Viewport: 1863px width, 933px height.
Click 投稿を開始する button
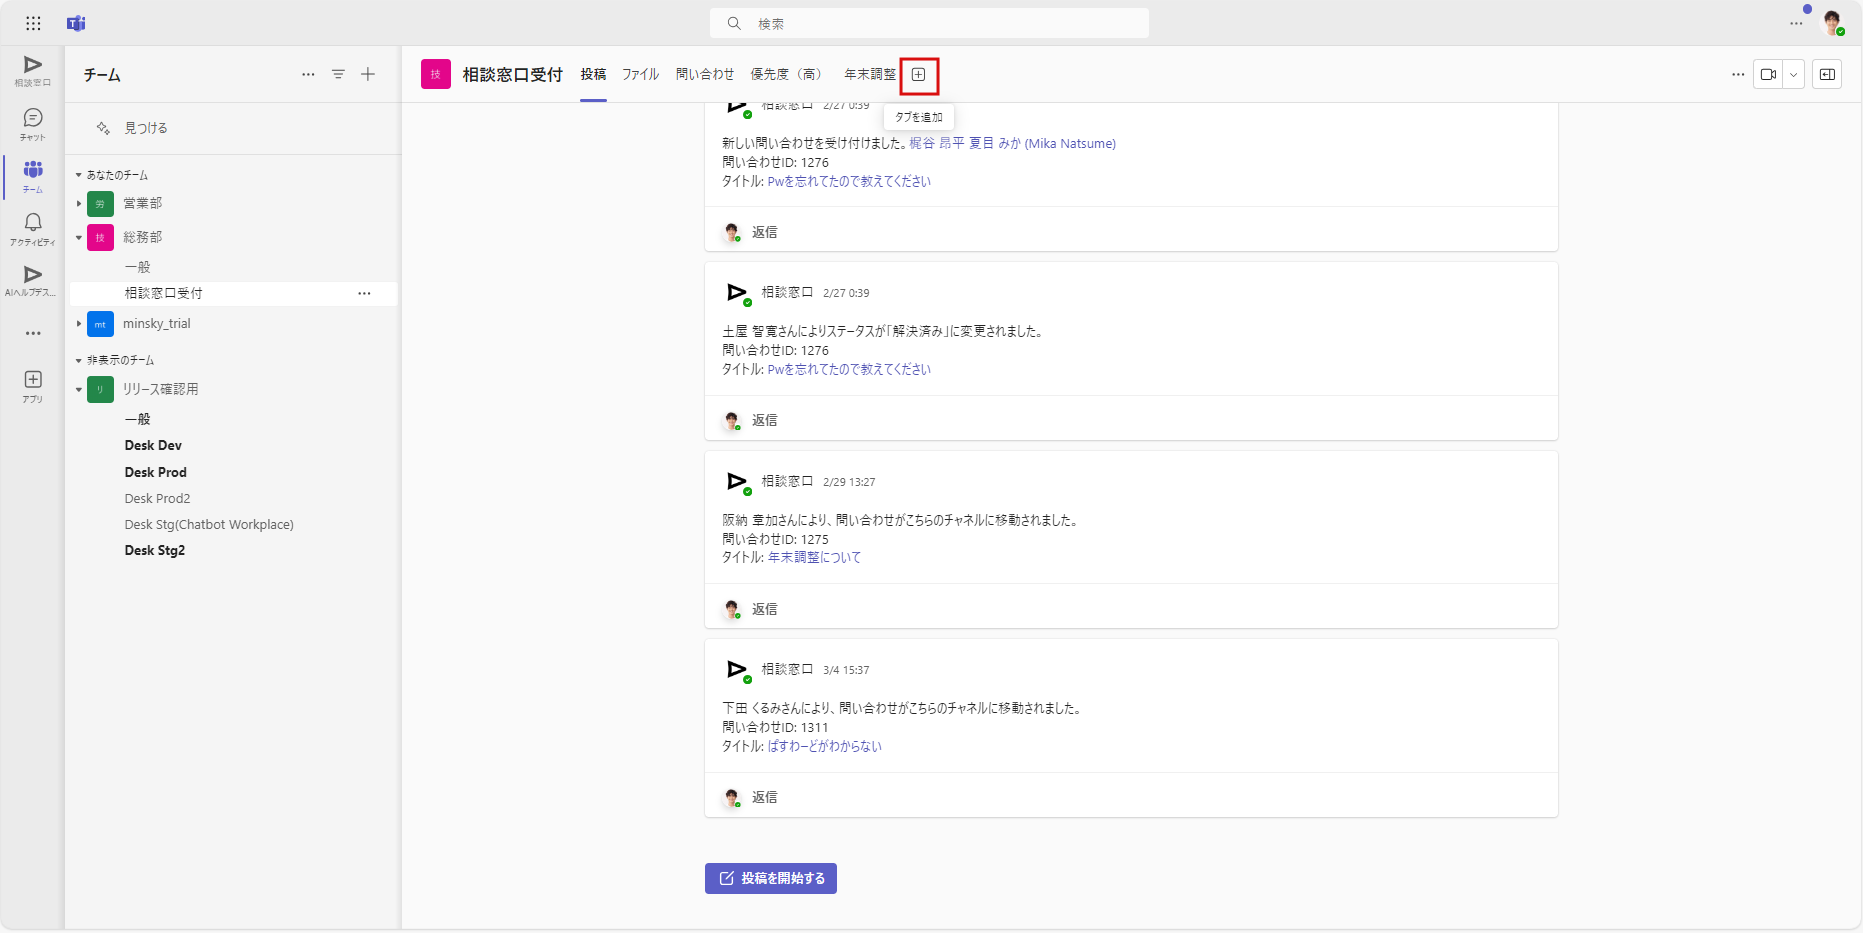tap(771, 878)
